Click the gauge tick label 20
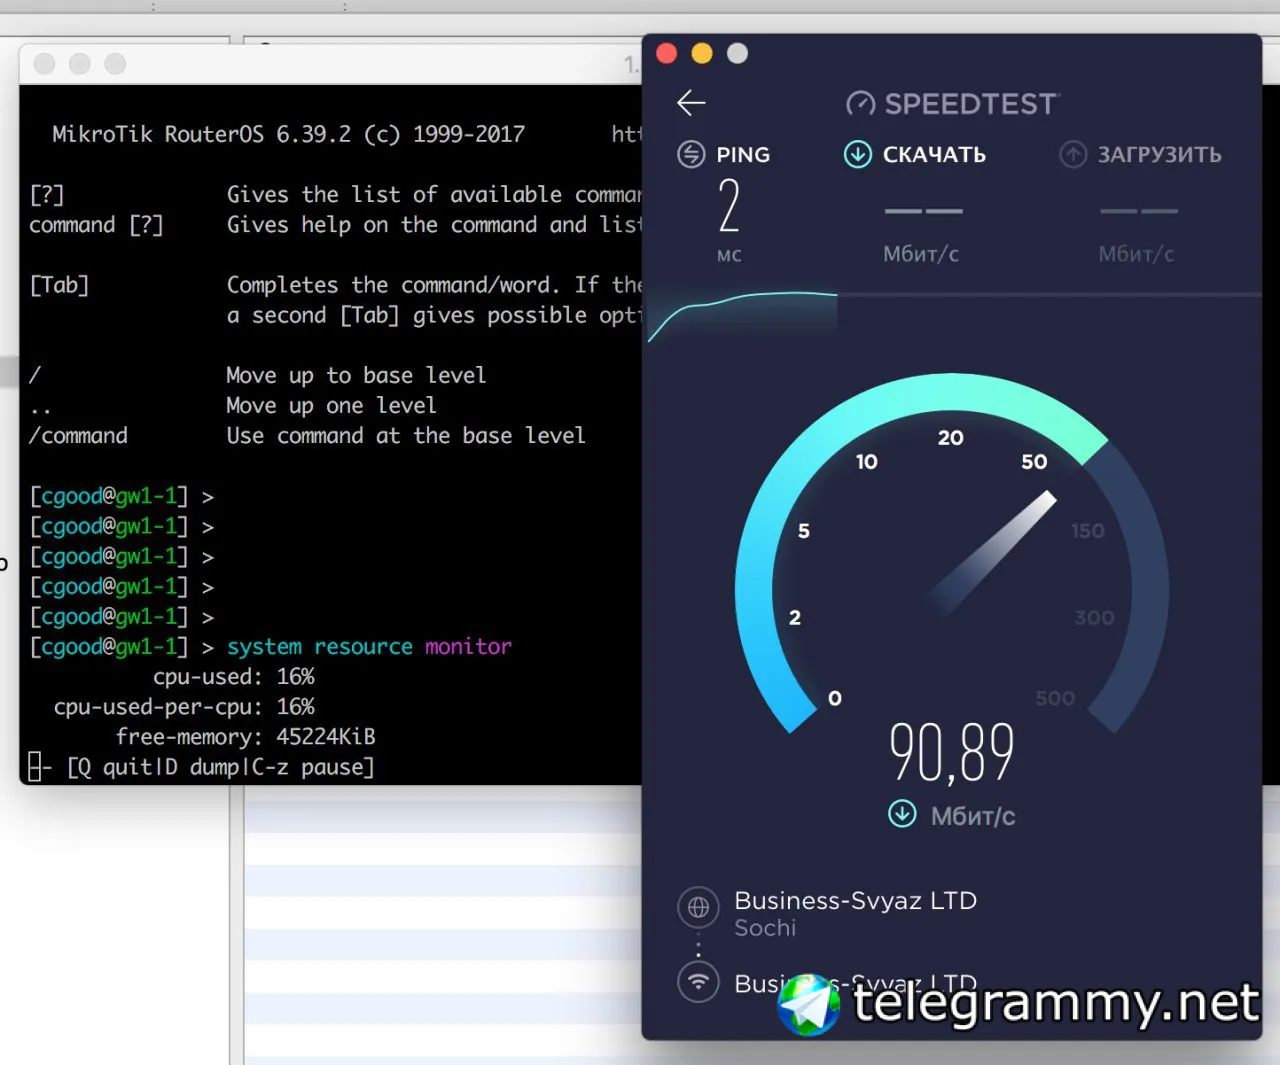 pos(951,438)
